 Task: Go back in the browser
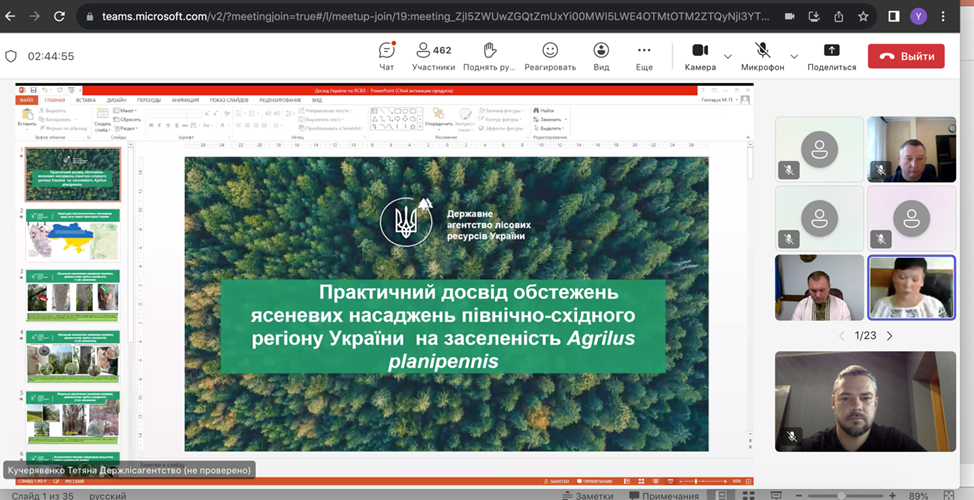10,17
